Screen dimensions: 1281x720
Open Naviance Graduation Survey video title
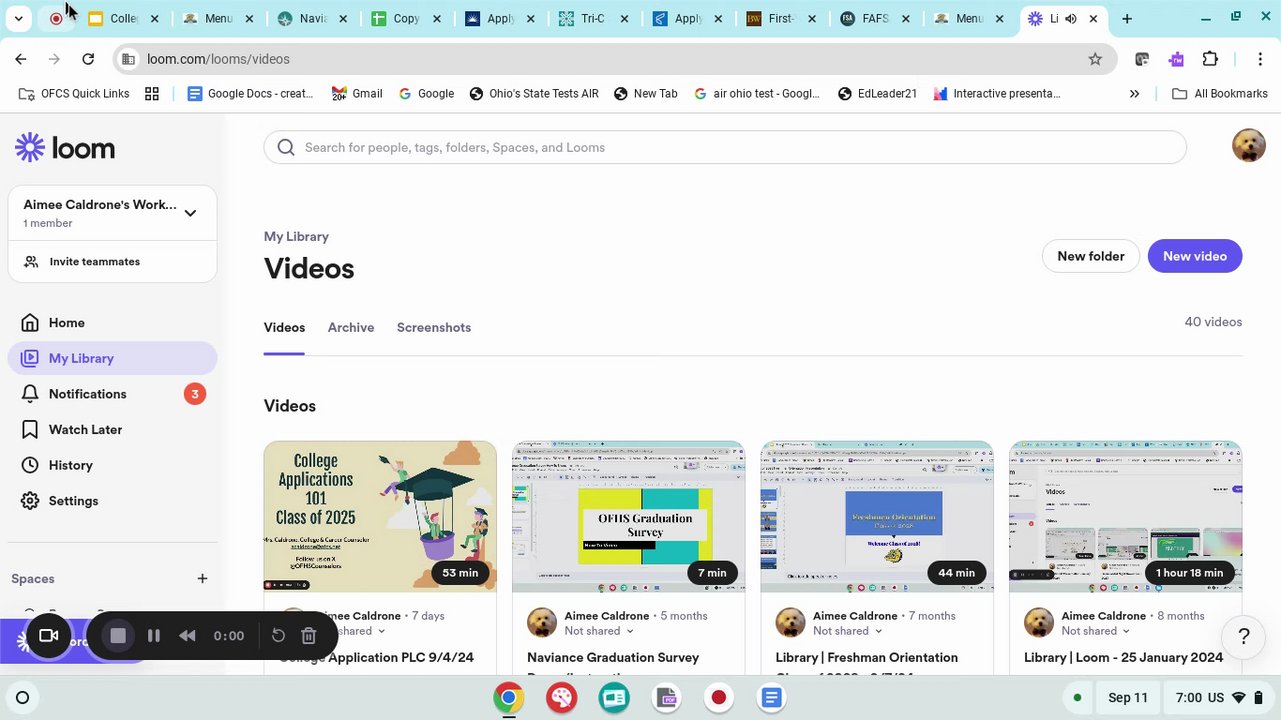613,657
